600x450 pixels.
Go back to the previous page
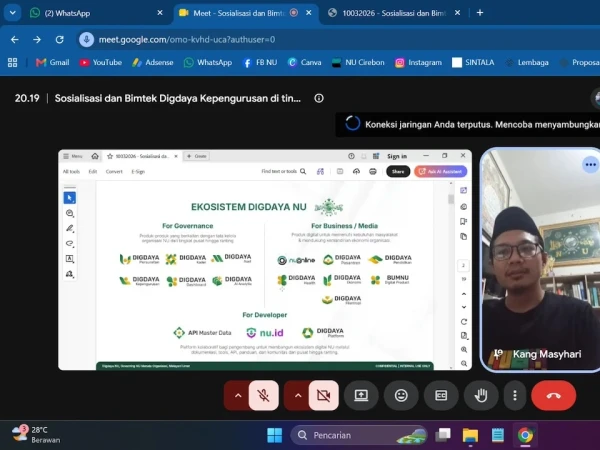click(15, 39)
